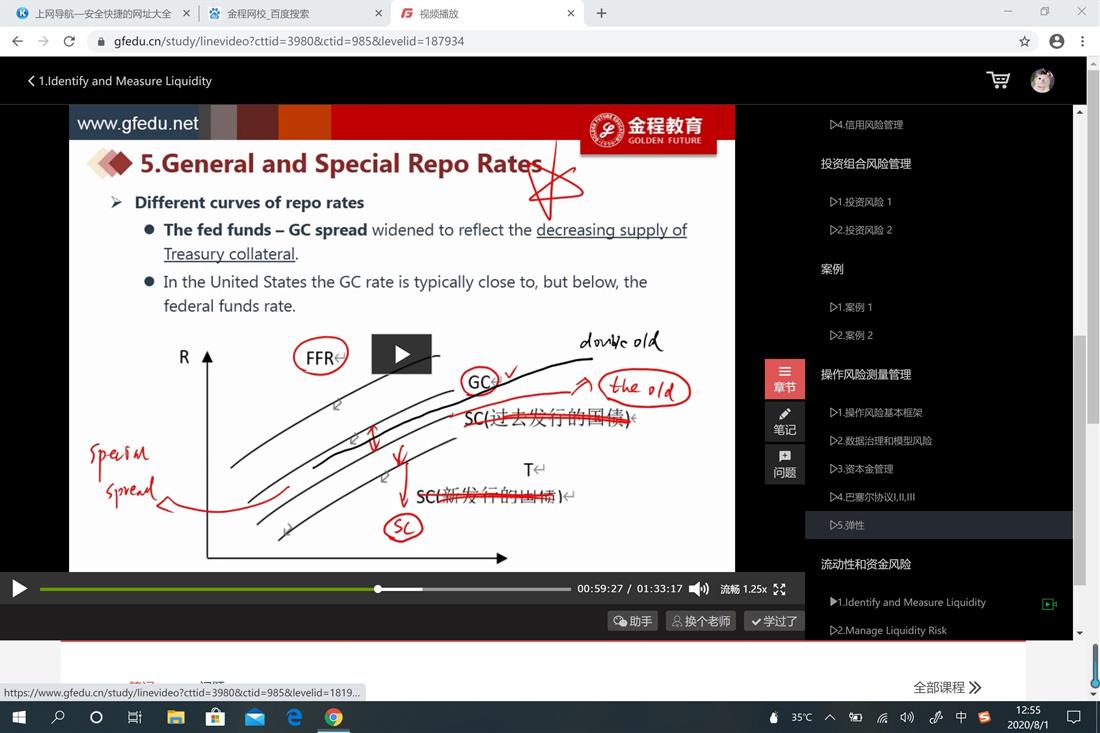
Task: Open the 问题 questions panel
Action: 784,464
